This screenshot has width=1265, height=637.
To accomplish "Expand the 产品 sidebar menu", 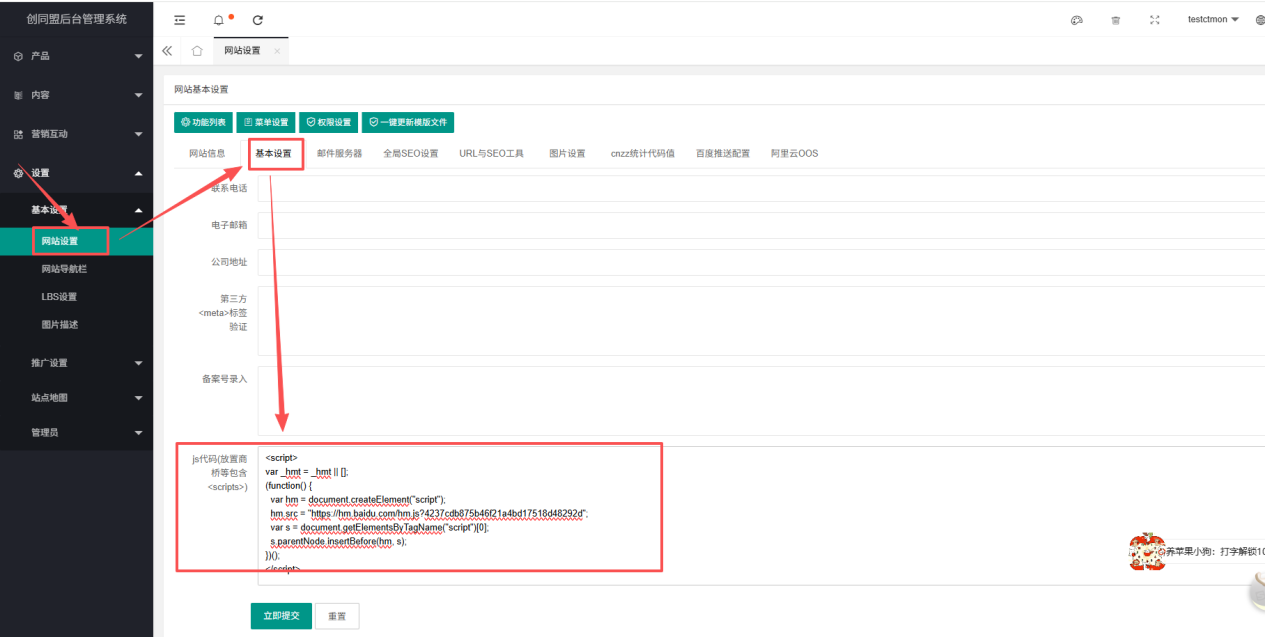I will 76,56.
